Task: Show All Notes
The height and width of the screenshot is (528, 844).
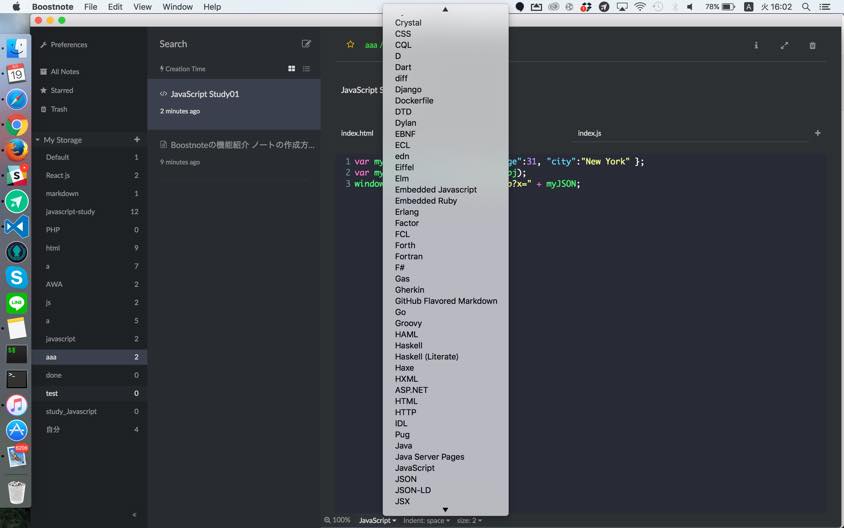Action: 60,72
